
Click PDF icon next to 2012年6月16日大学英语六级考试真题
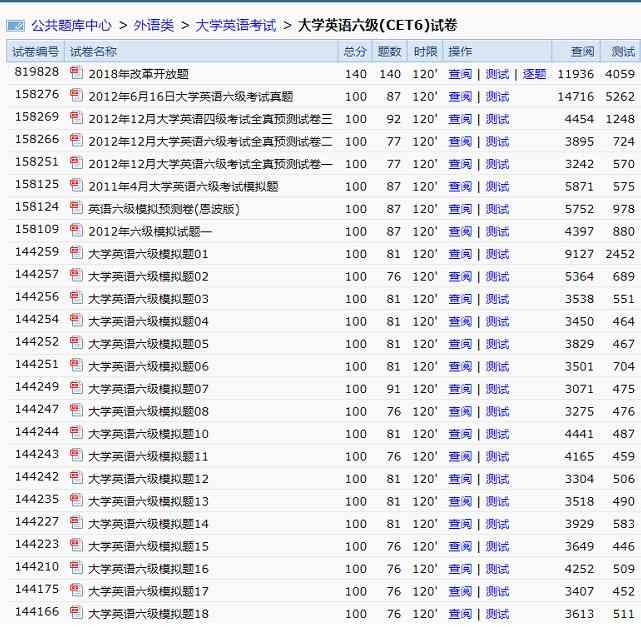(x=76, y=96)
